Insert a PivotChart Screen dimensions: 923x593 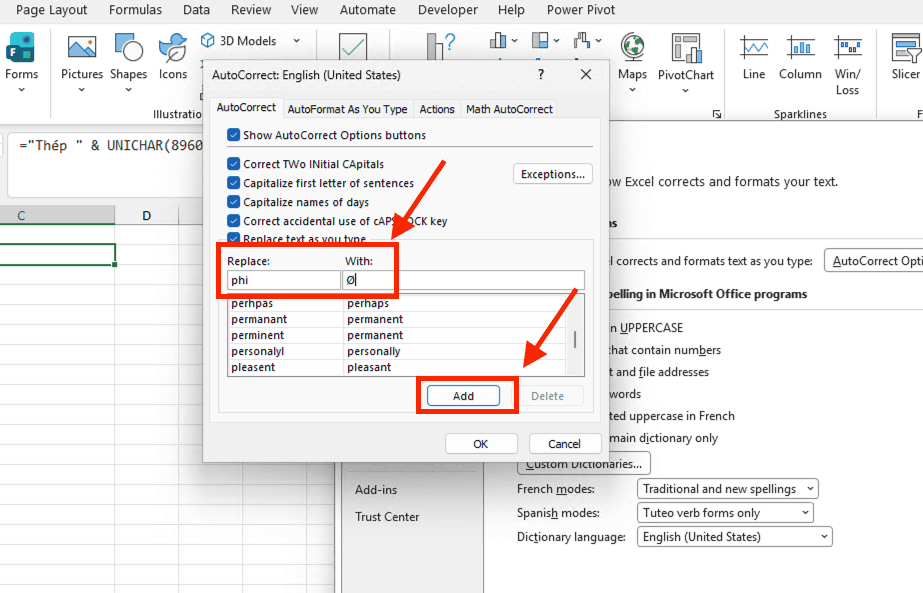tap(686, 48)
